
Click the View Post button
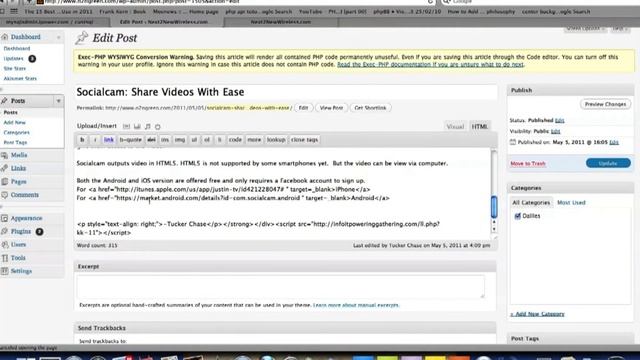[331, 108]
